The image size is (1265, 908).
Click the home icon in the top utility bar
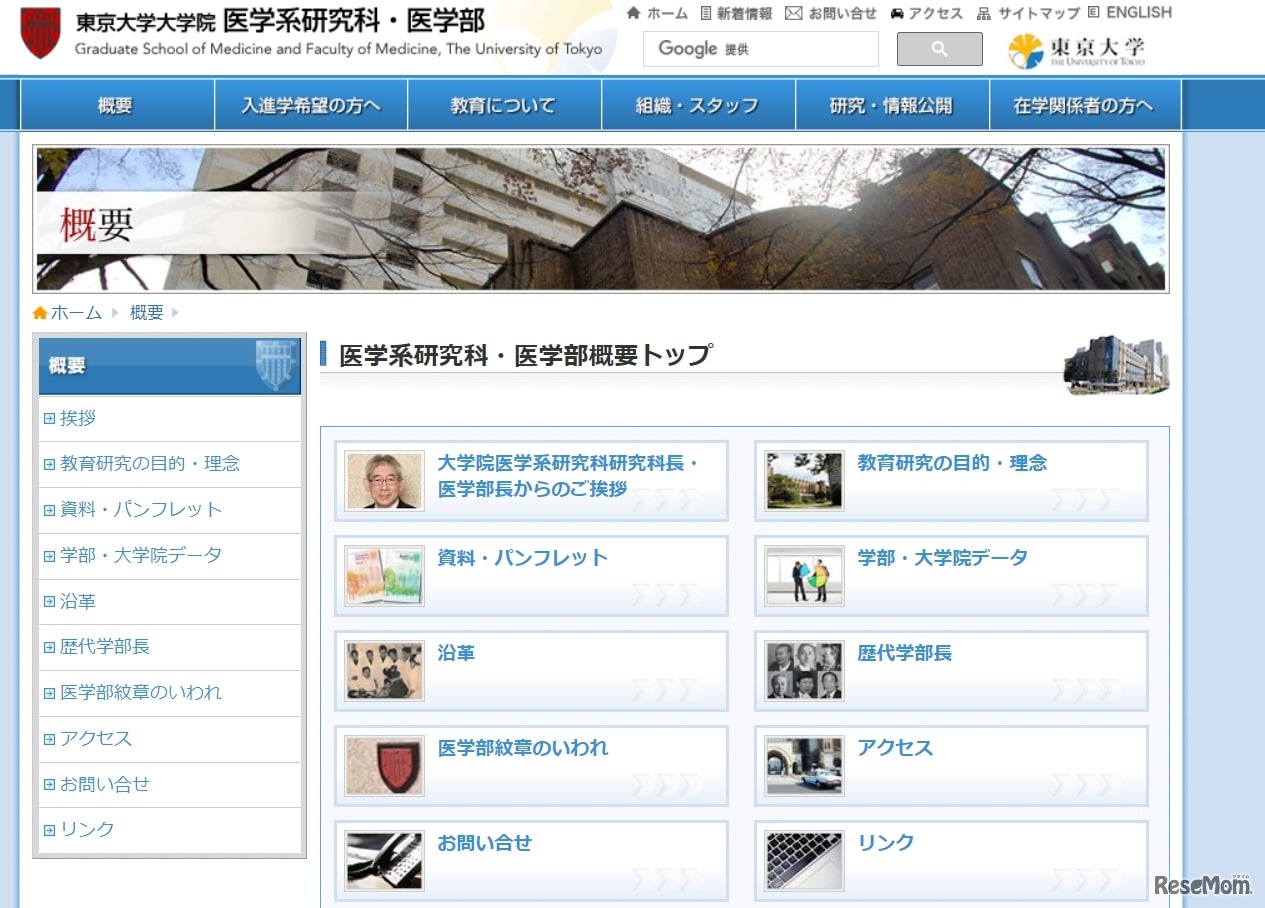pos(632,12)
